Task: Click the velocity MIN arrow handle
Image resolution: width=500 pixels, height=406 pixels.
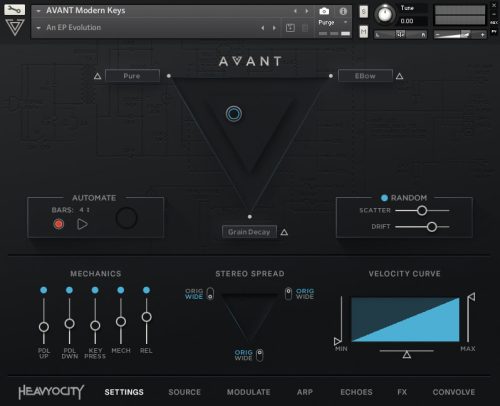Action: coord(337,341)
